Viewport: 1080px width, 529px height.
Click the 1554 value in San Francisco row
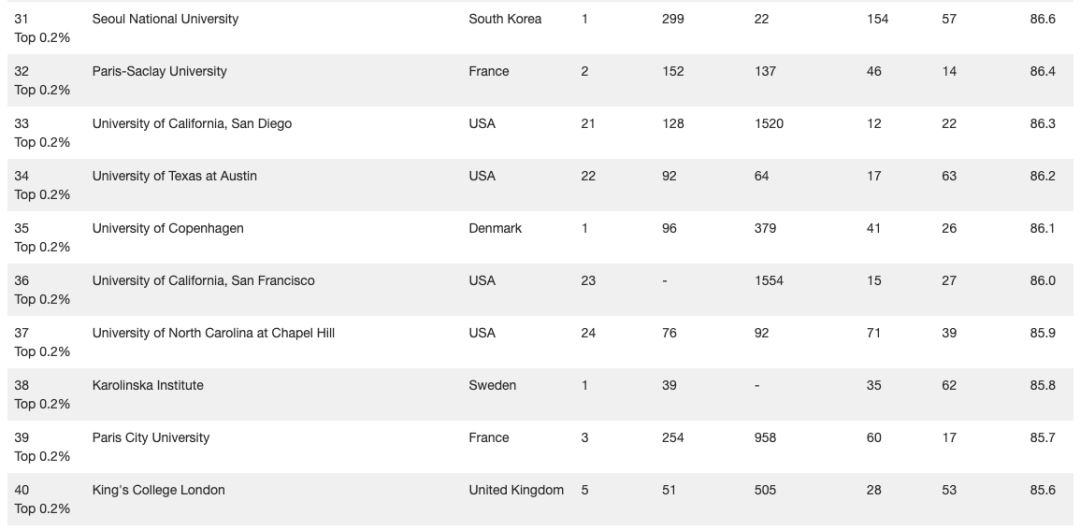point(769,281)
